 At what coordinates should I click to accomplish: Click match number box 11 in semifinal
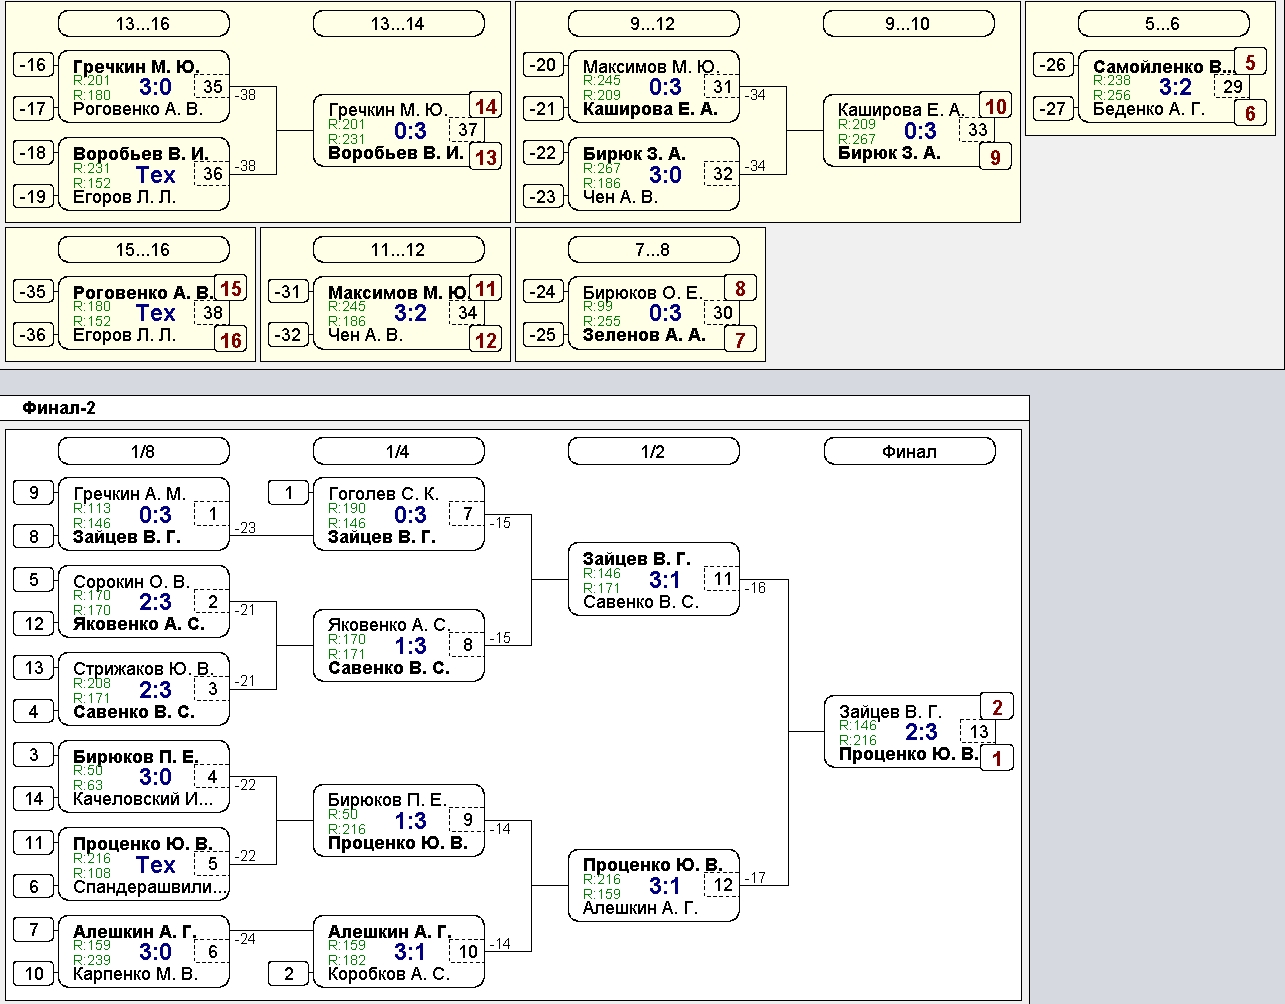(x=723, y=578)
